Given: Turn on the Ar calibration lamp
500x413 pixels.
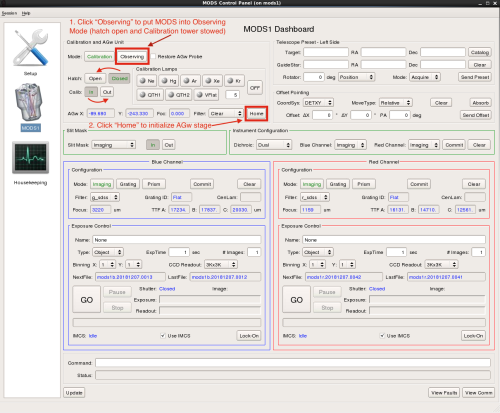Looking at the screenshot, I should pos(190,81).
